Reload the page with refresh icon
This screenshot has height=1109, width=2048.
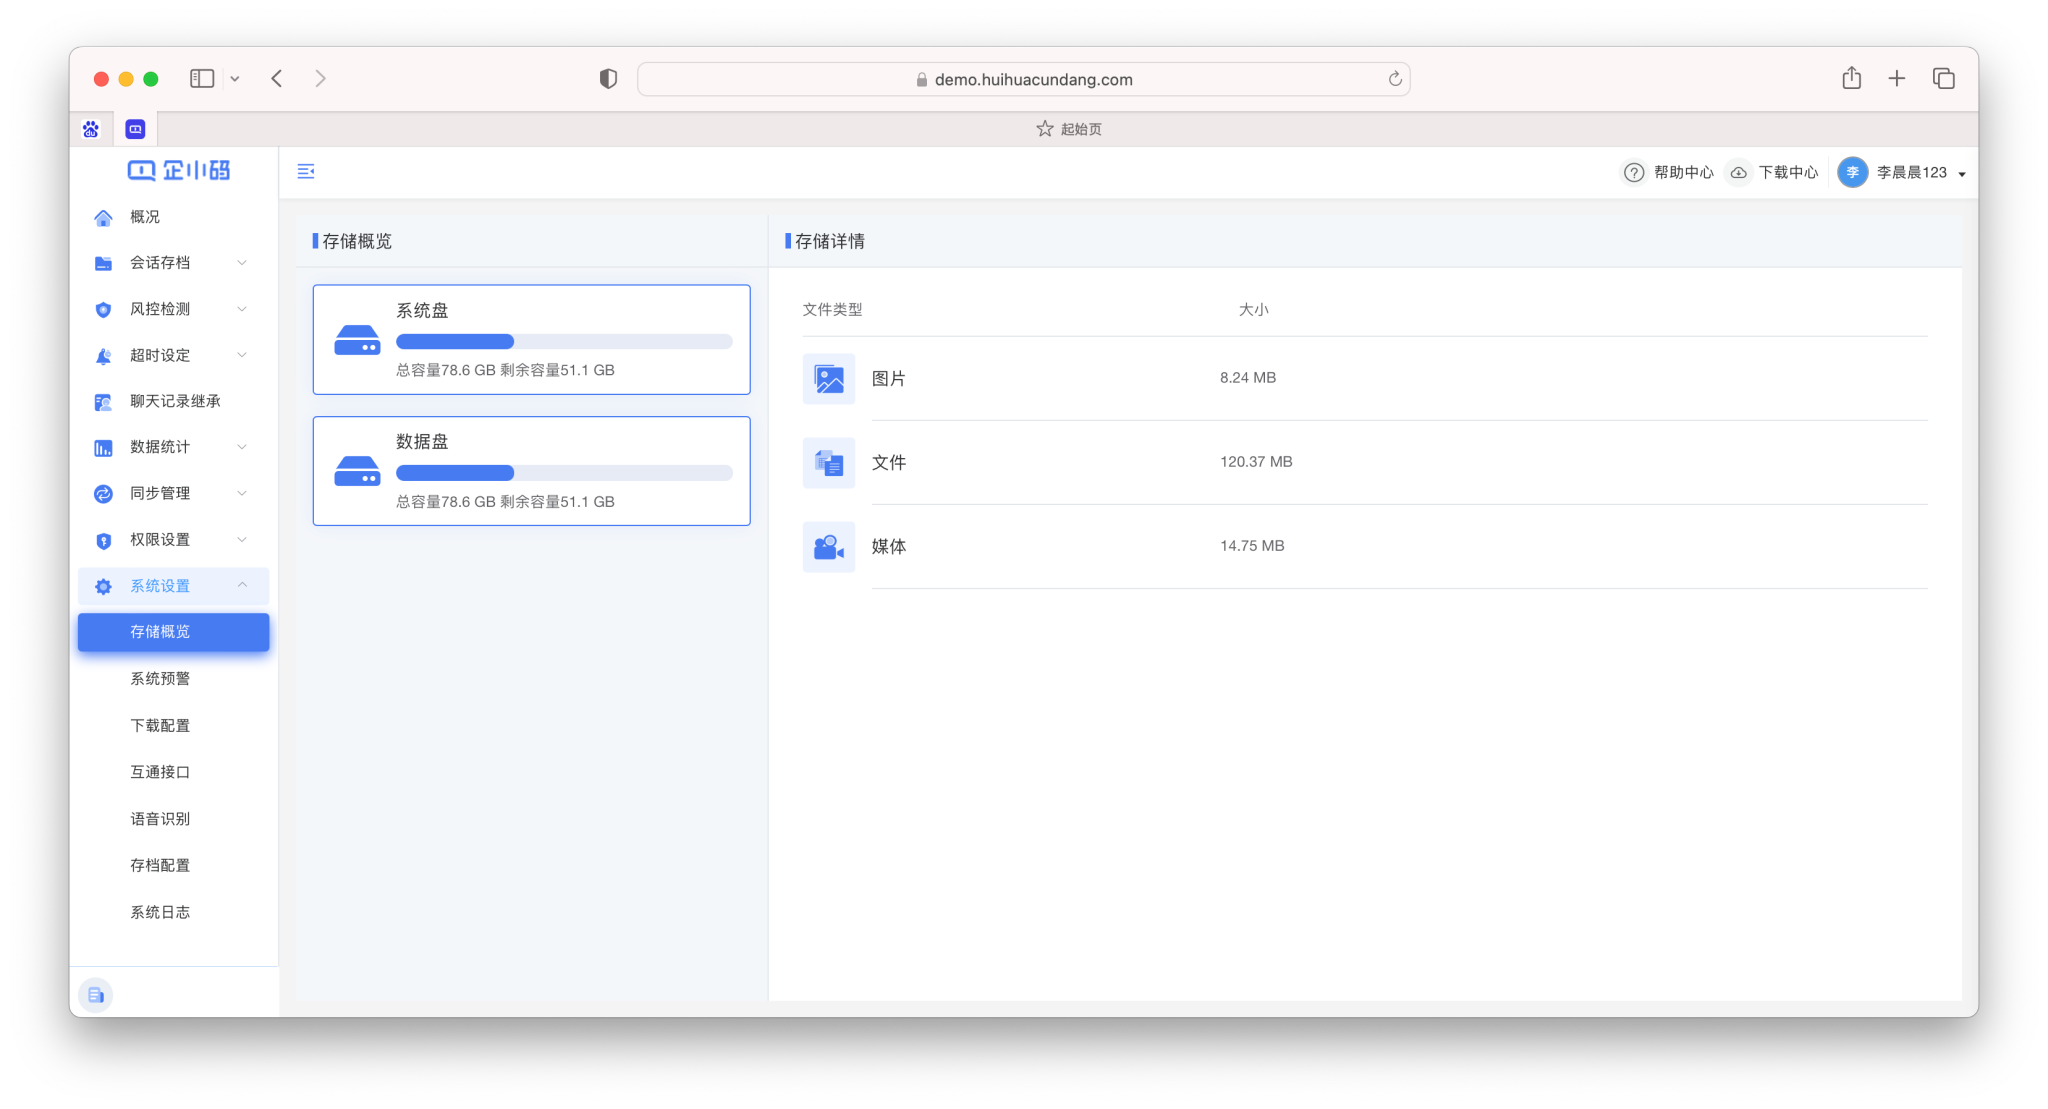click(x=1395, y=79)
